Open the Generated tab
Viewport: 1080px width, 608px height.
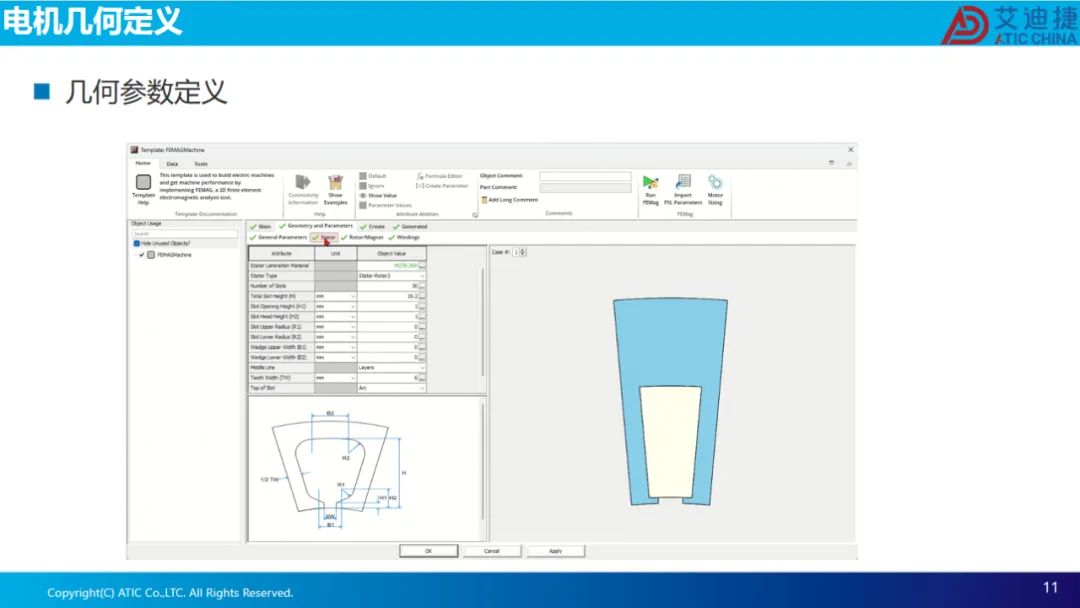coord(411,227)
